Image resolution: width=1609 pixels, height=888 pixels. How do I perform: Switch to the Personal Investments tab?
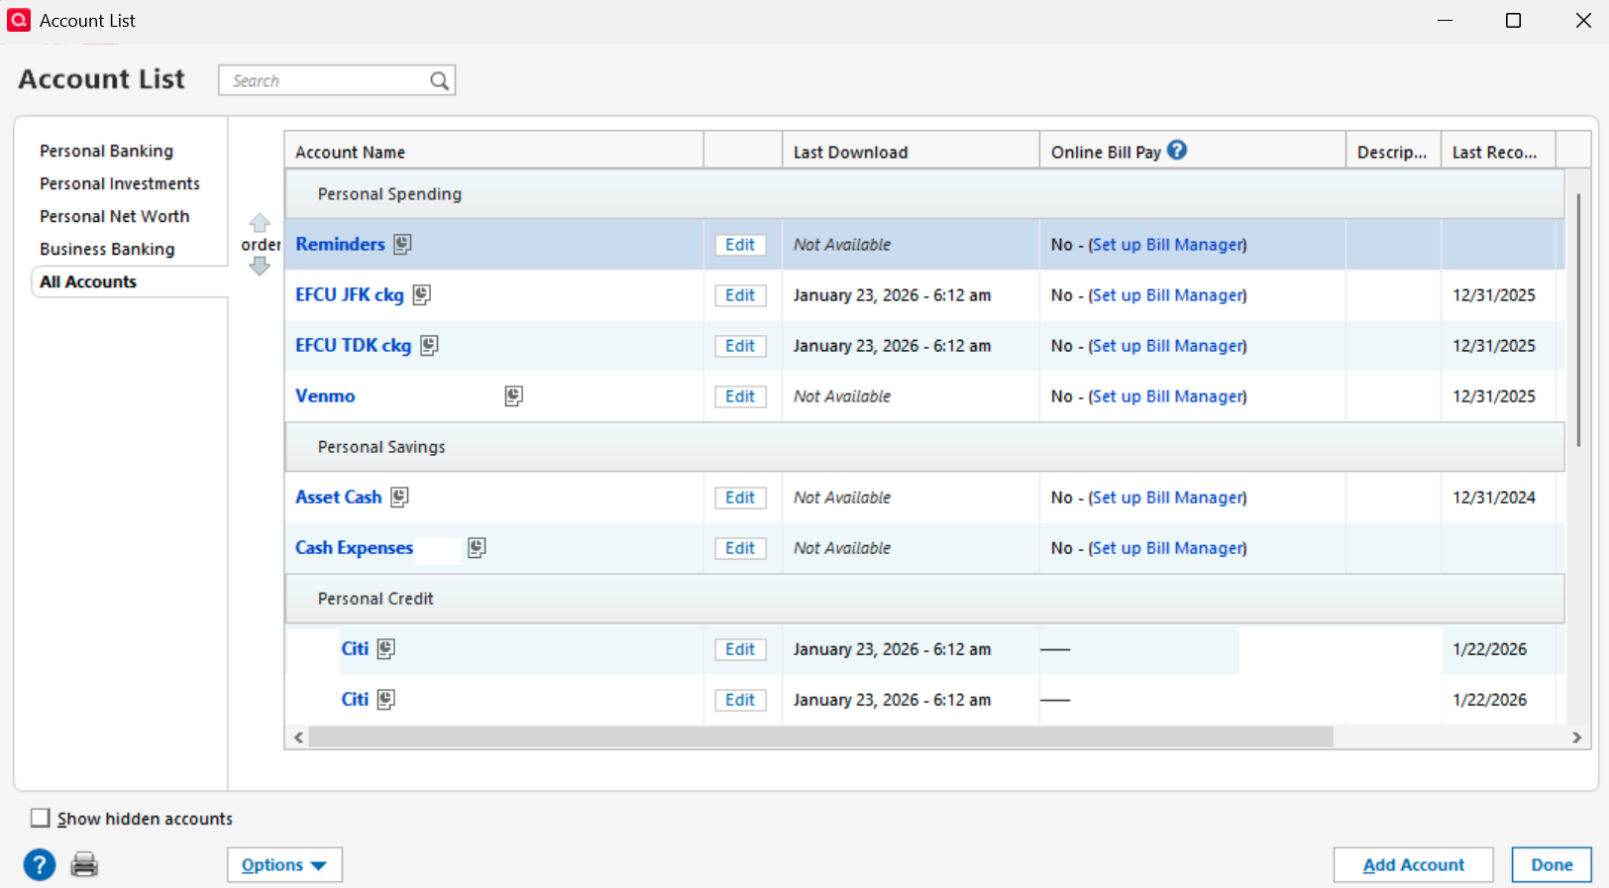pyautogui.click(x=120, y=184)
